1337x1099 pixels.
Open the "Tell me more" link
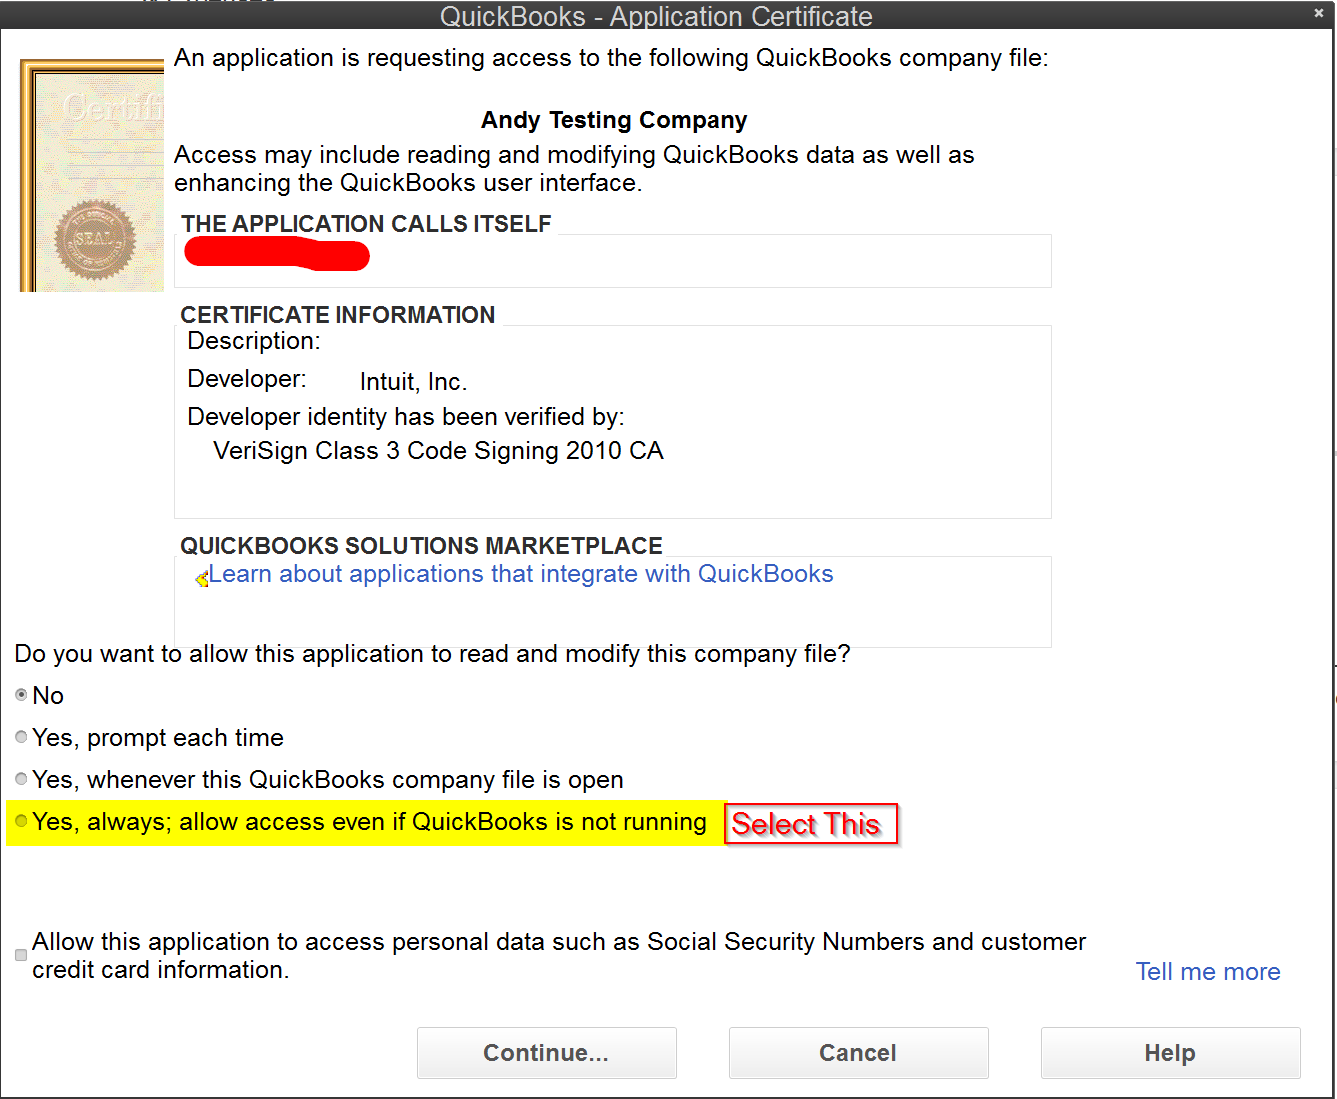coord(1208,972)
